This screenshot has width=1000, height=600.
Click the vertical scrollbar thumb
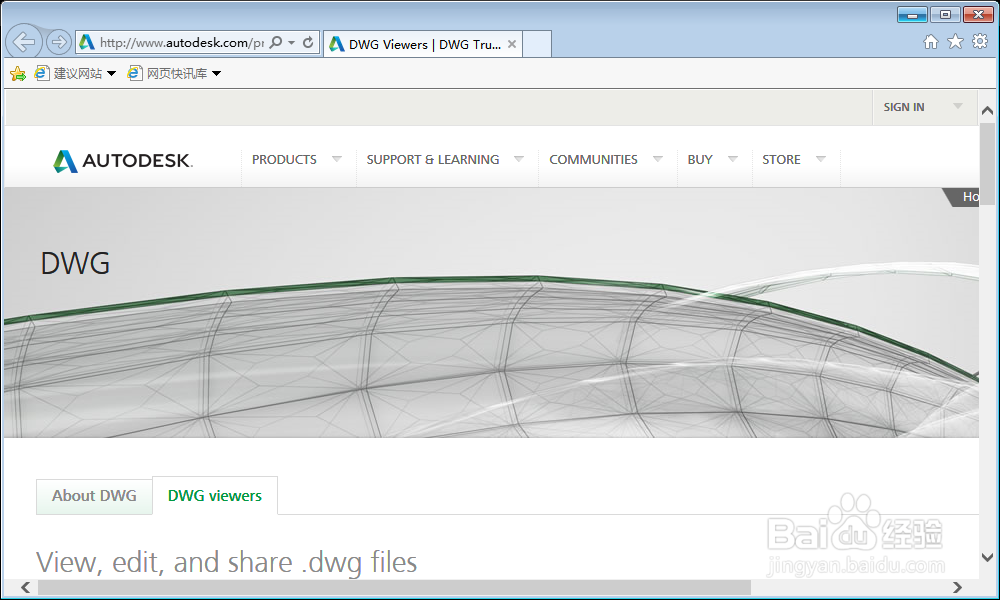(987, 164)
